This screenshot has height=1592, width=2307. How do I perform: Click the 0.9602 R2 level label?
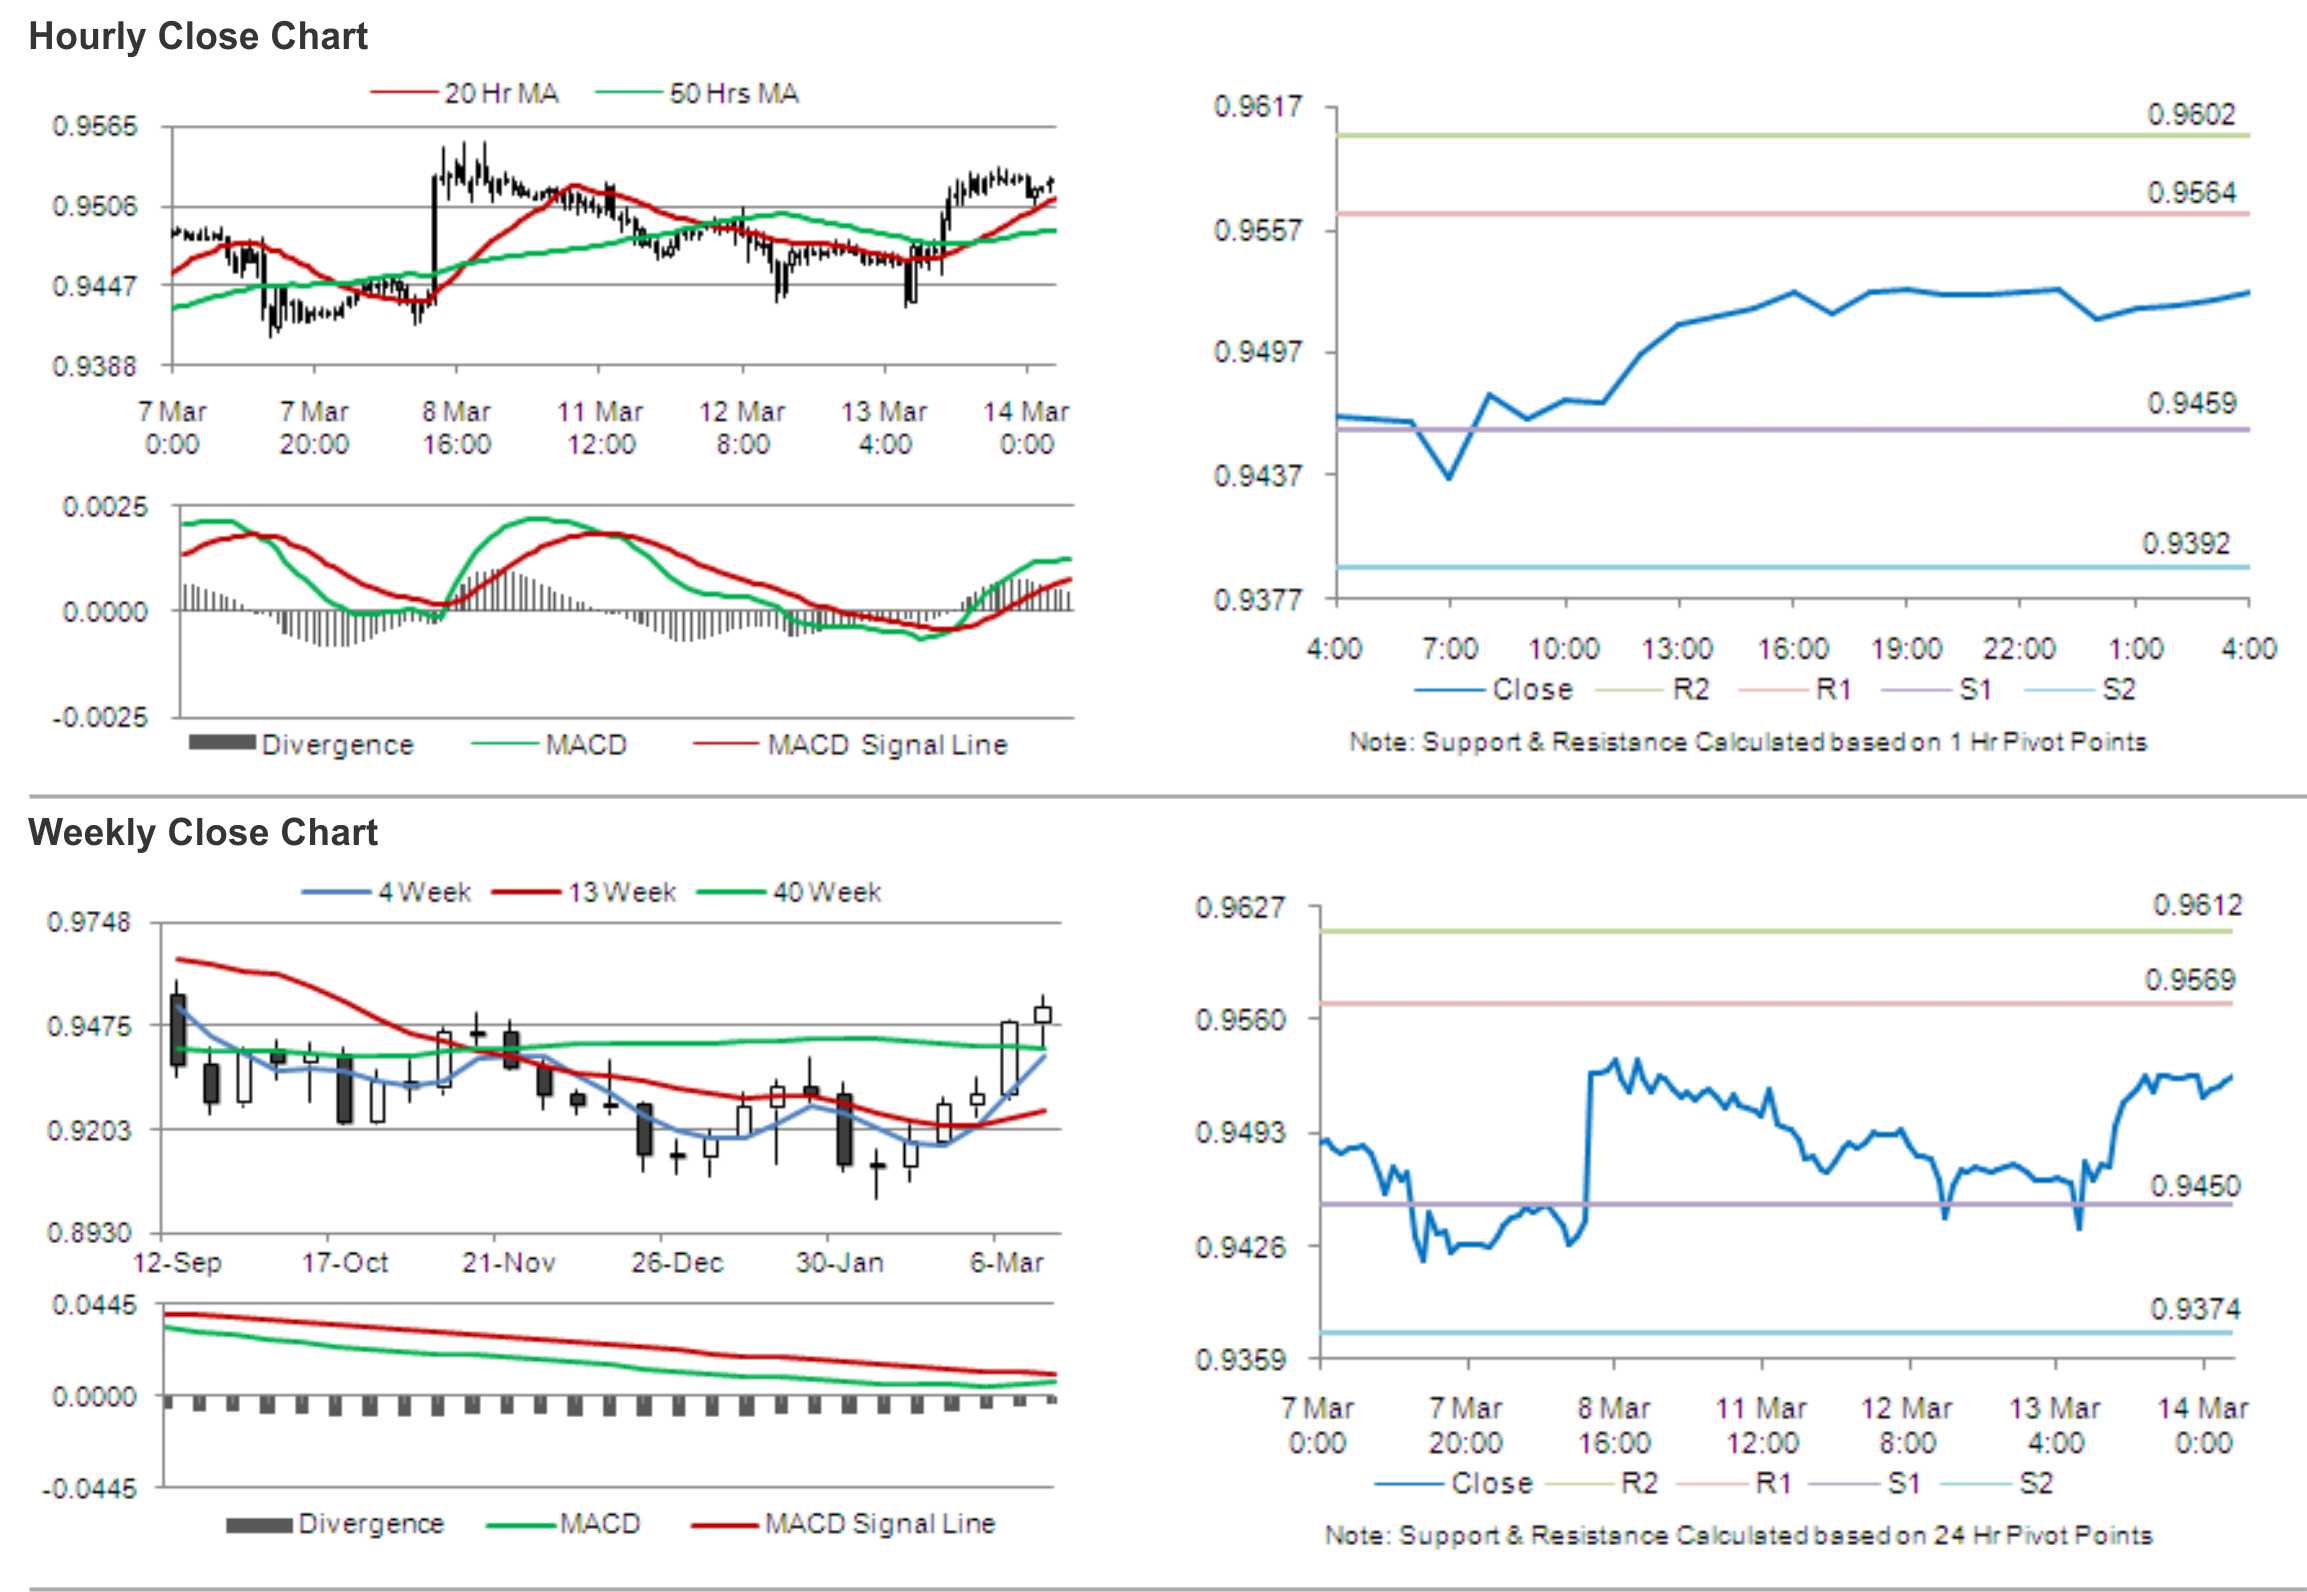[2191, 114]
